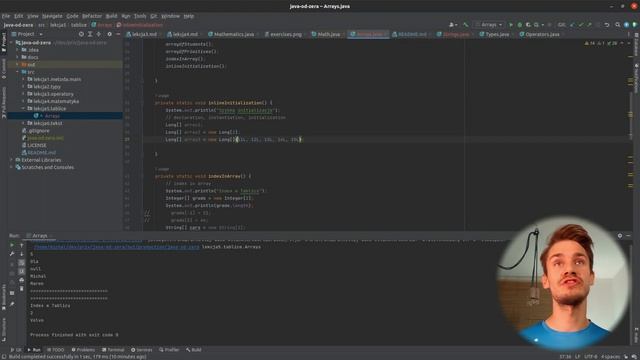
Task: Open the Problems tool window
Action: click(x=83, y=350)
